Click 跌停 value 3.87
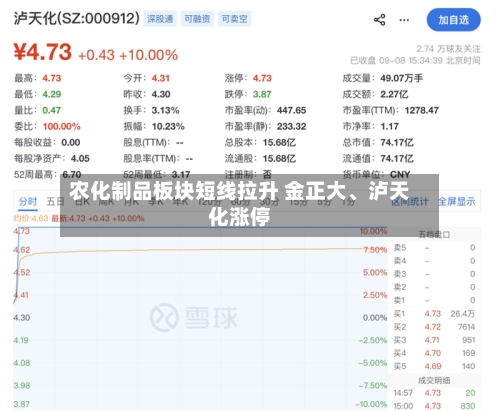 [x=262, y=94]
